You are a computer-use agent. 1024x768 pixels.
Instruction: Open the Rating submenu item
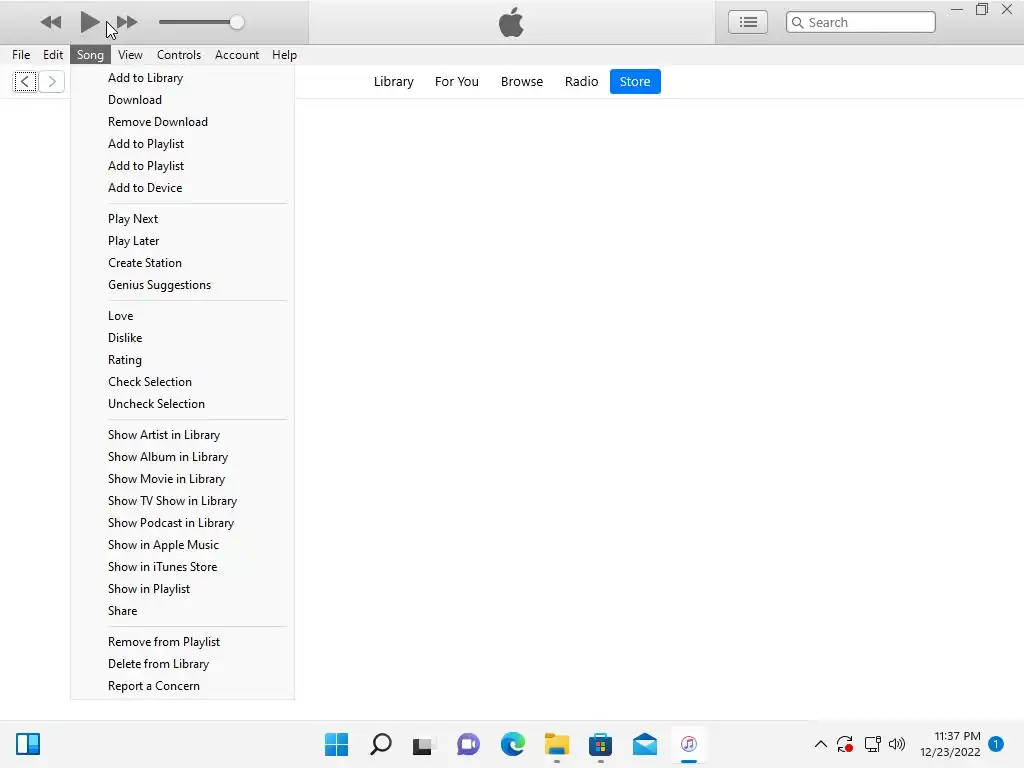point(182,360)
